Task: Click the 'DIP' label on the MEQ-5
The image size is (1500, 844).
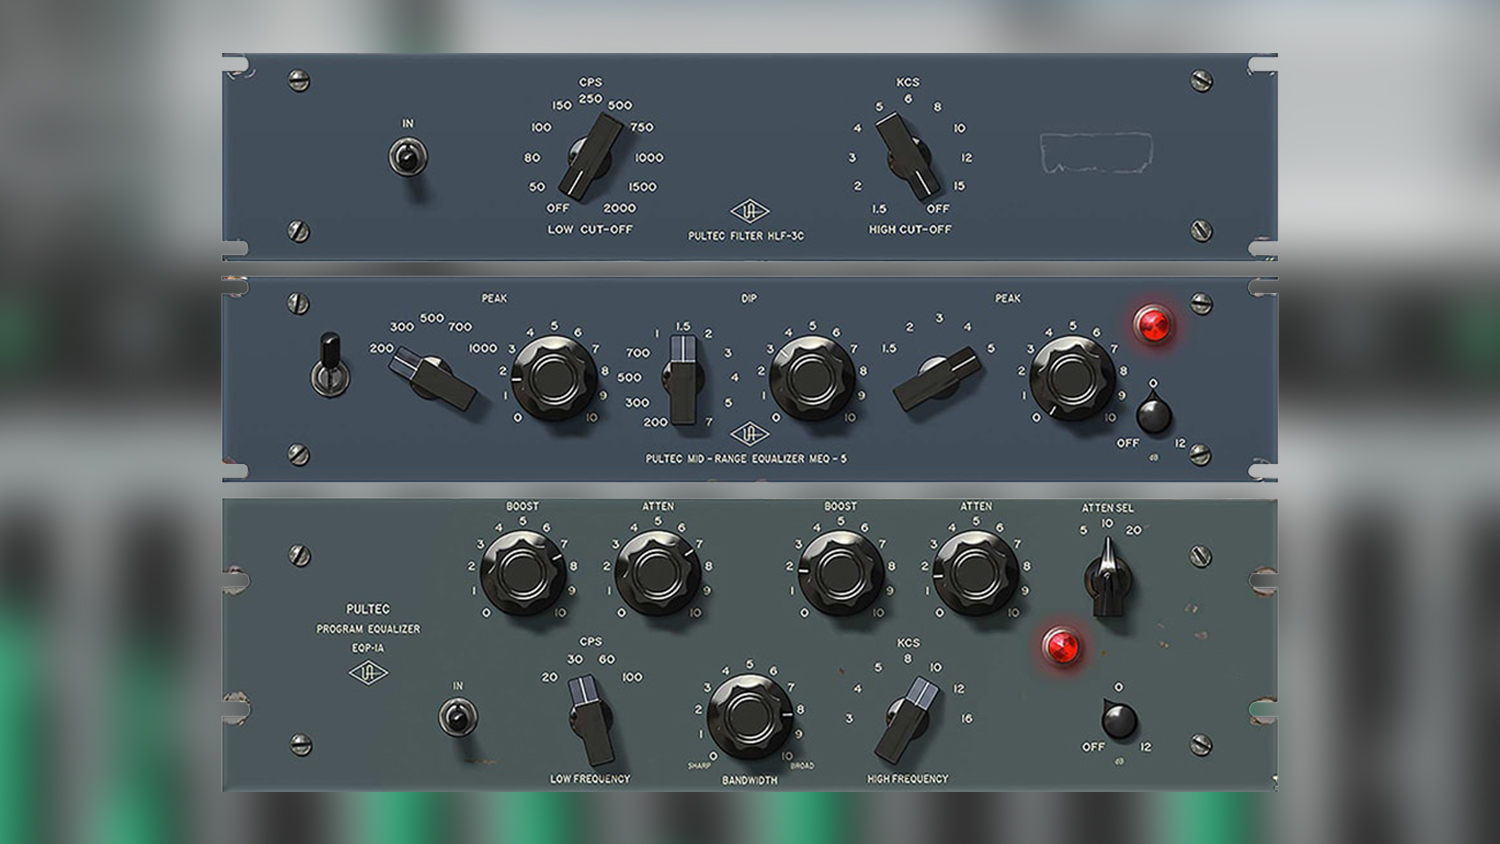Action: coord(749,298)
